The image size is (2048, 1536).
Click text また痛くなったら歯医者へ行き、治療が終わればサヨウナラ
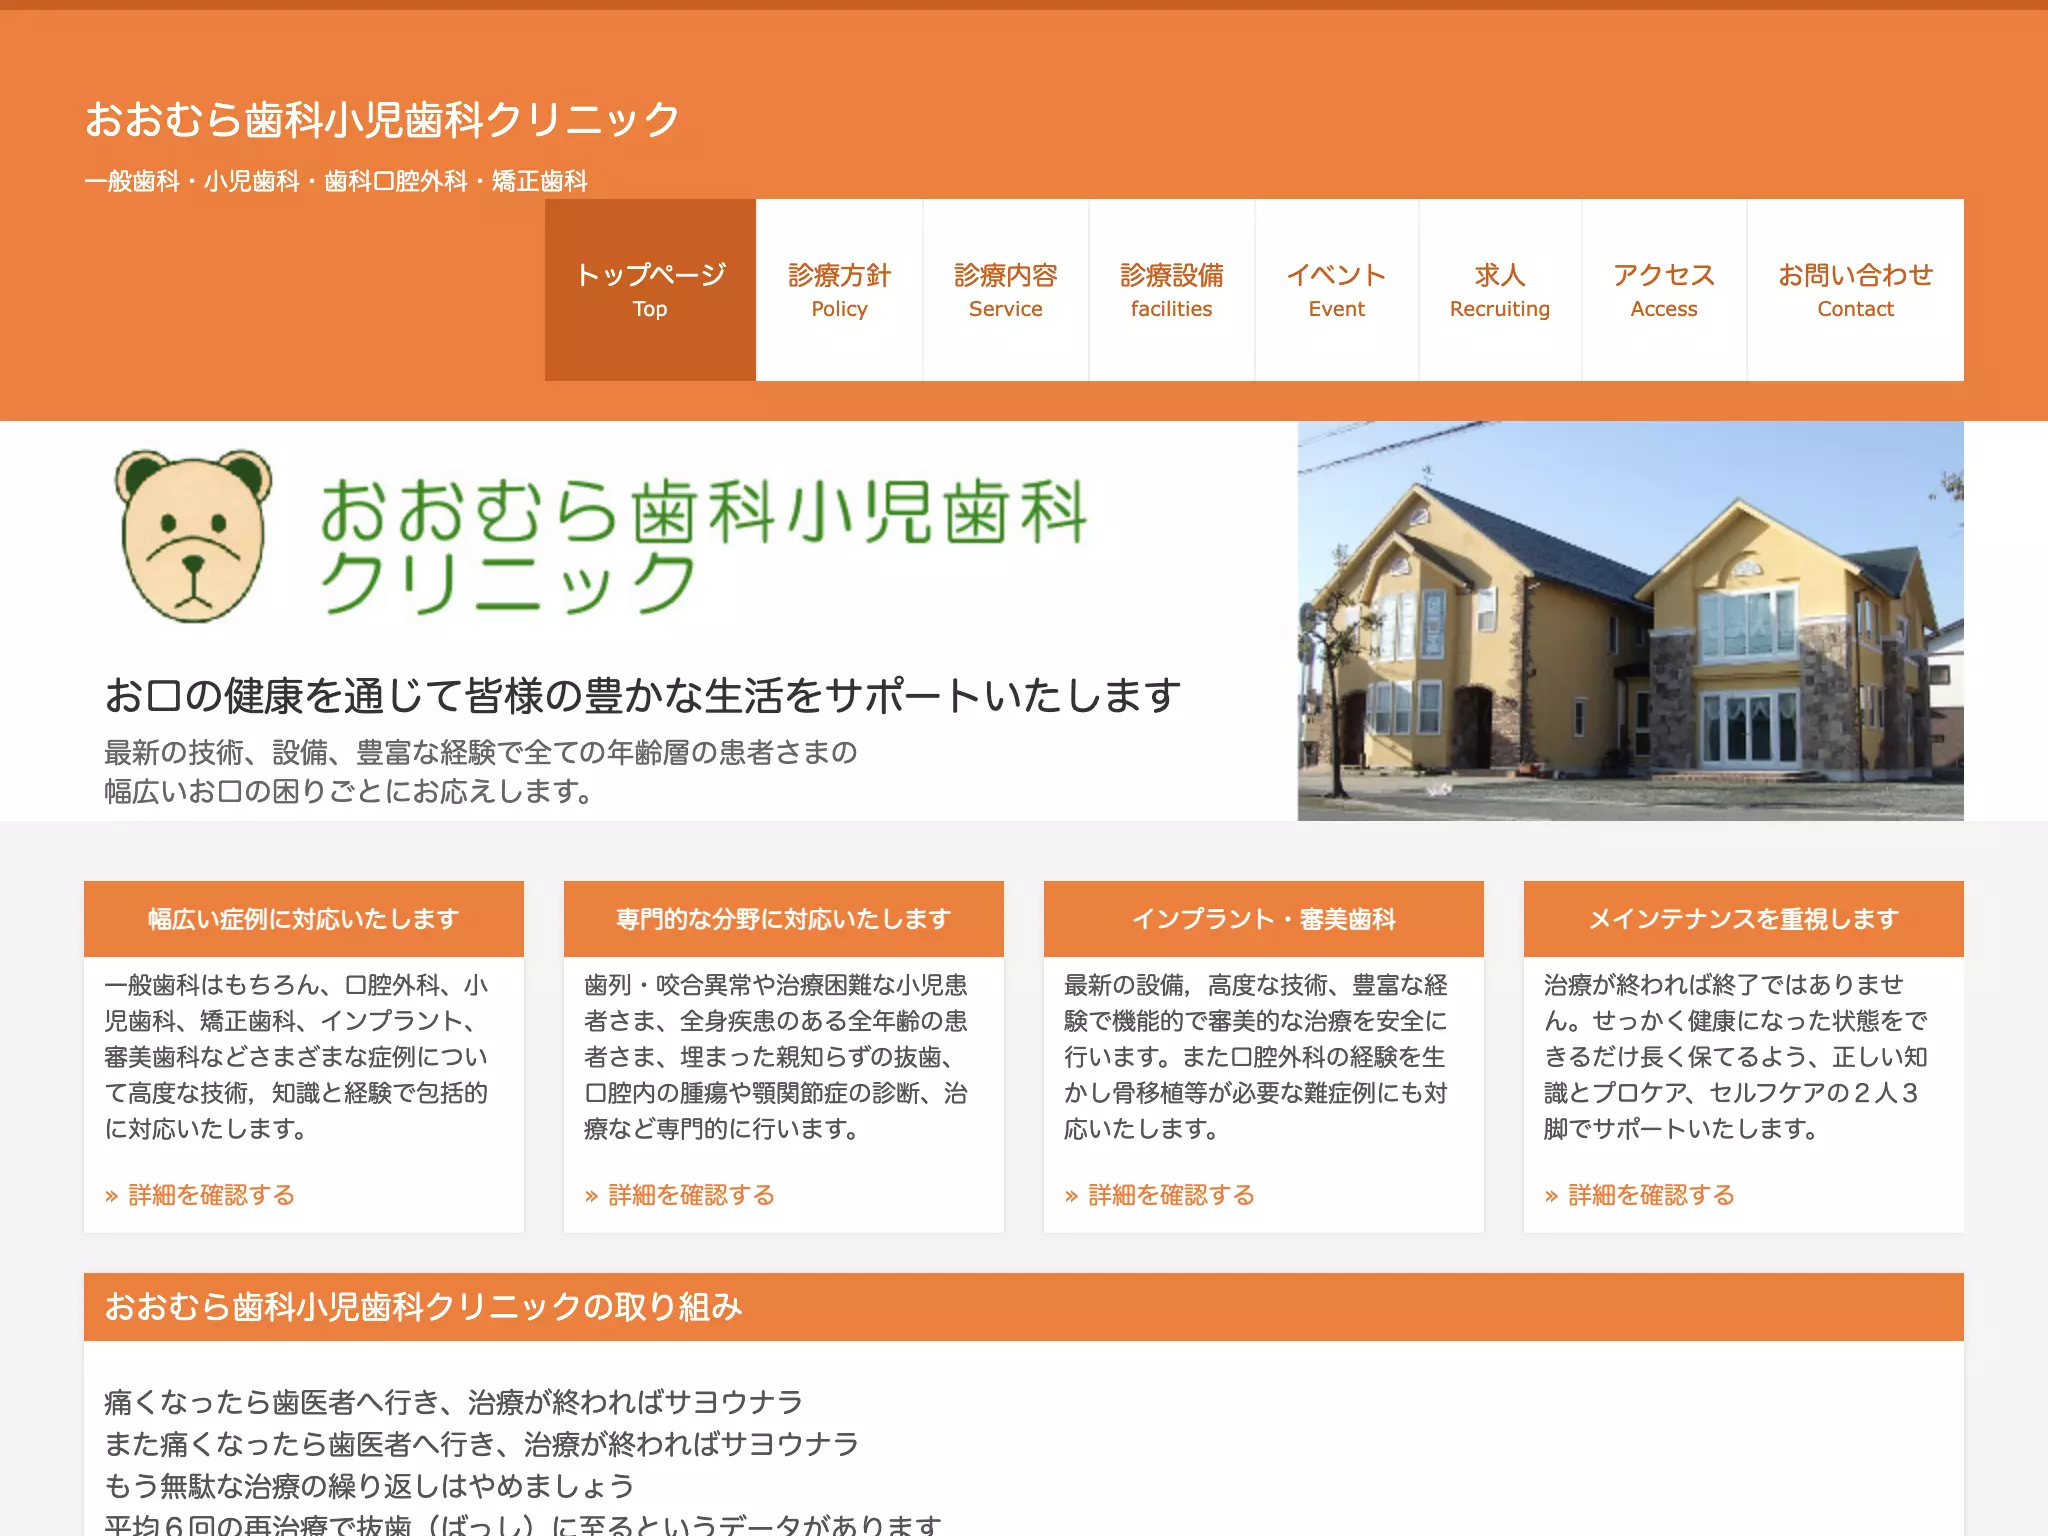tap(481, 1444)
